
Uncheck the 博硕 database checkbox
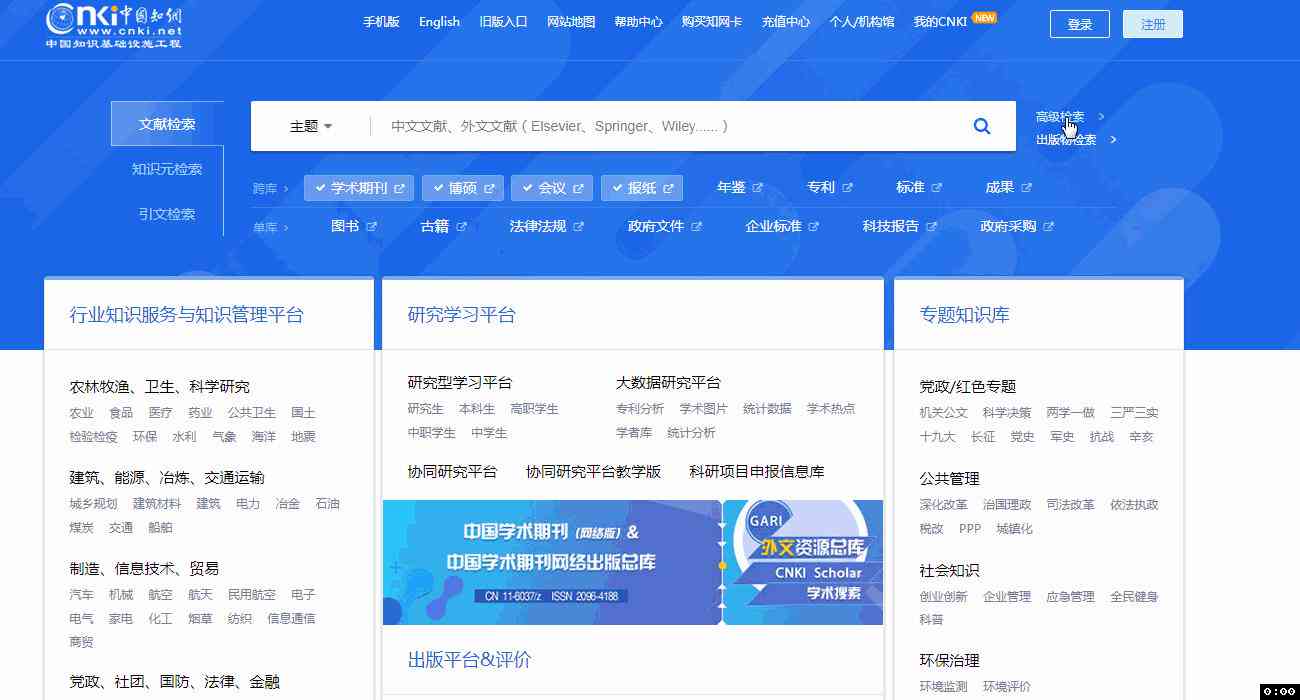[x=438, y=188]
